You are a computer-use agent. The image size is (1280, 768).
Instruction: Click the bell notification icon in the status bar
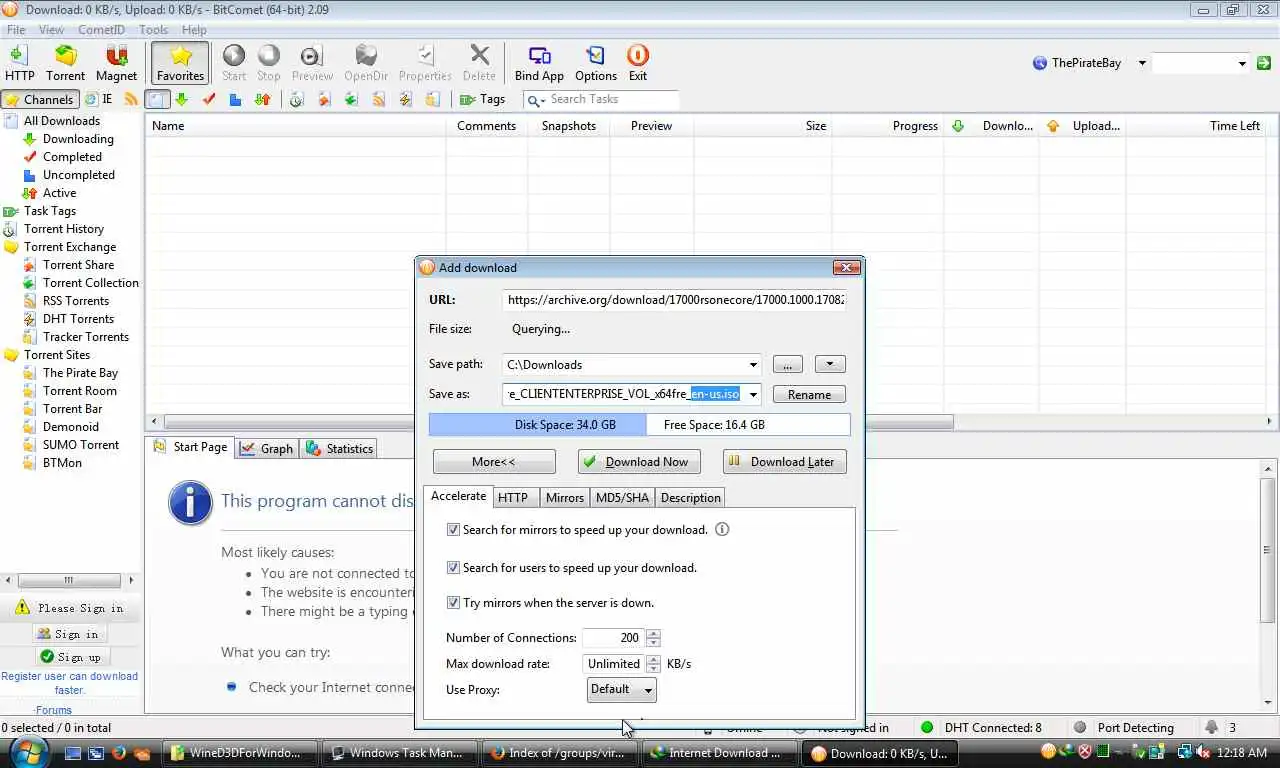click(x=1212, y=727)
